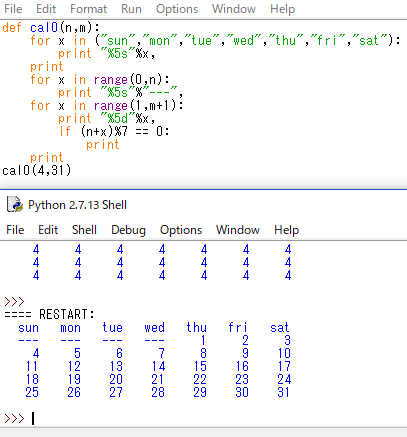This screenshot has width=407, height=437.
Task: Open the Shell menu
Action: coord(84,230)
